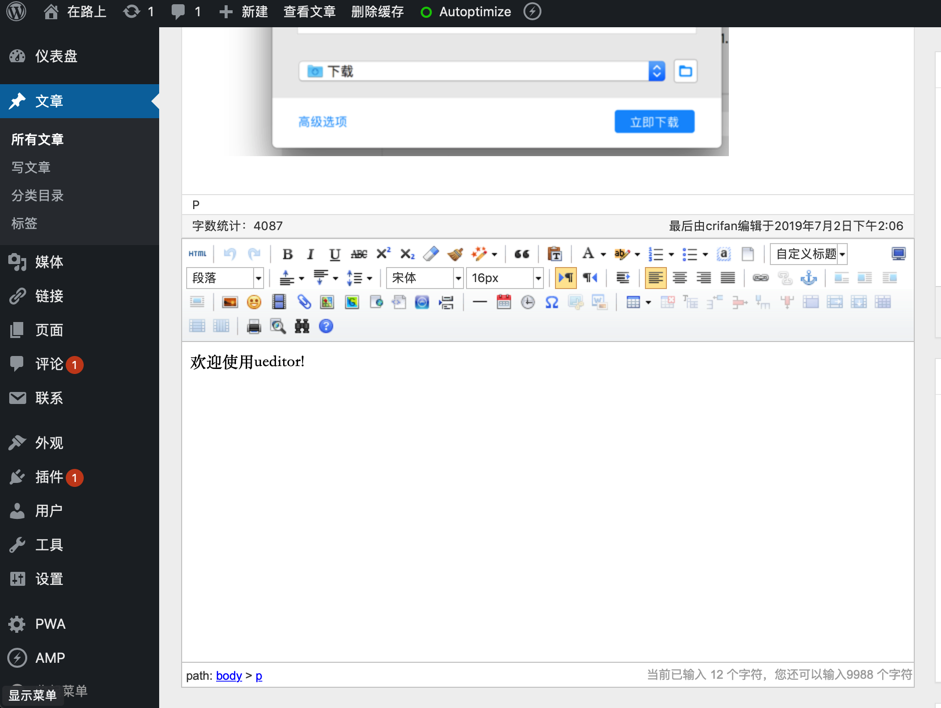Image resolution: width=941 pixels, height=708 pixels.
Task: Click the select-all icon
Action: pos(724,254)
